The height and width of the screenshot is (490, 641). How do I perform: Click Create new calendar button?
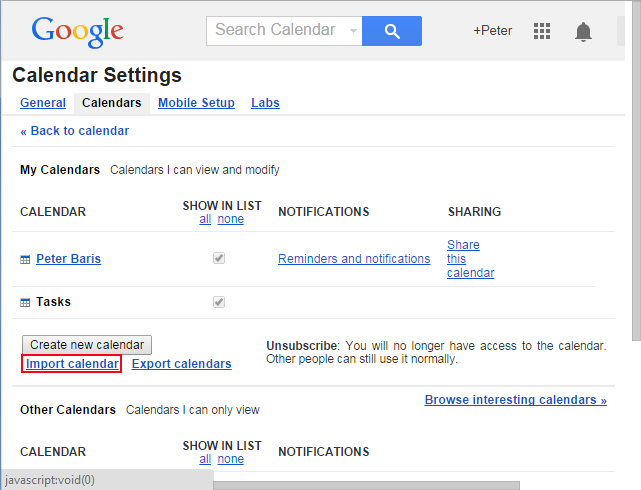[87, 345]
